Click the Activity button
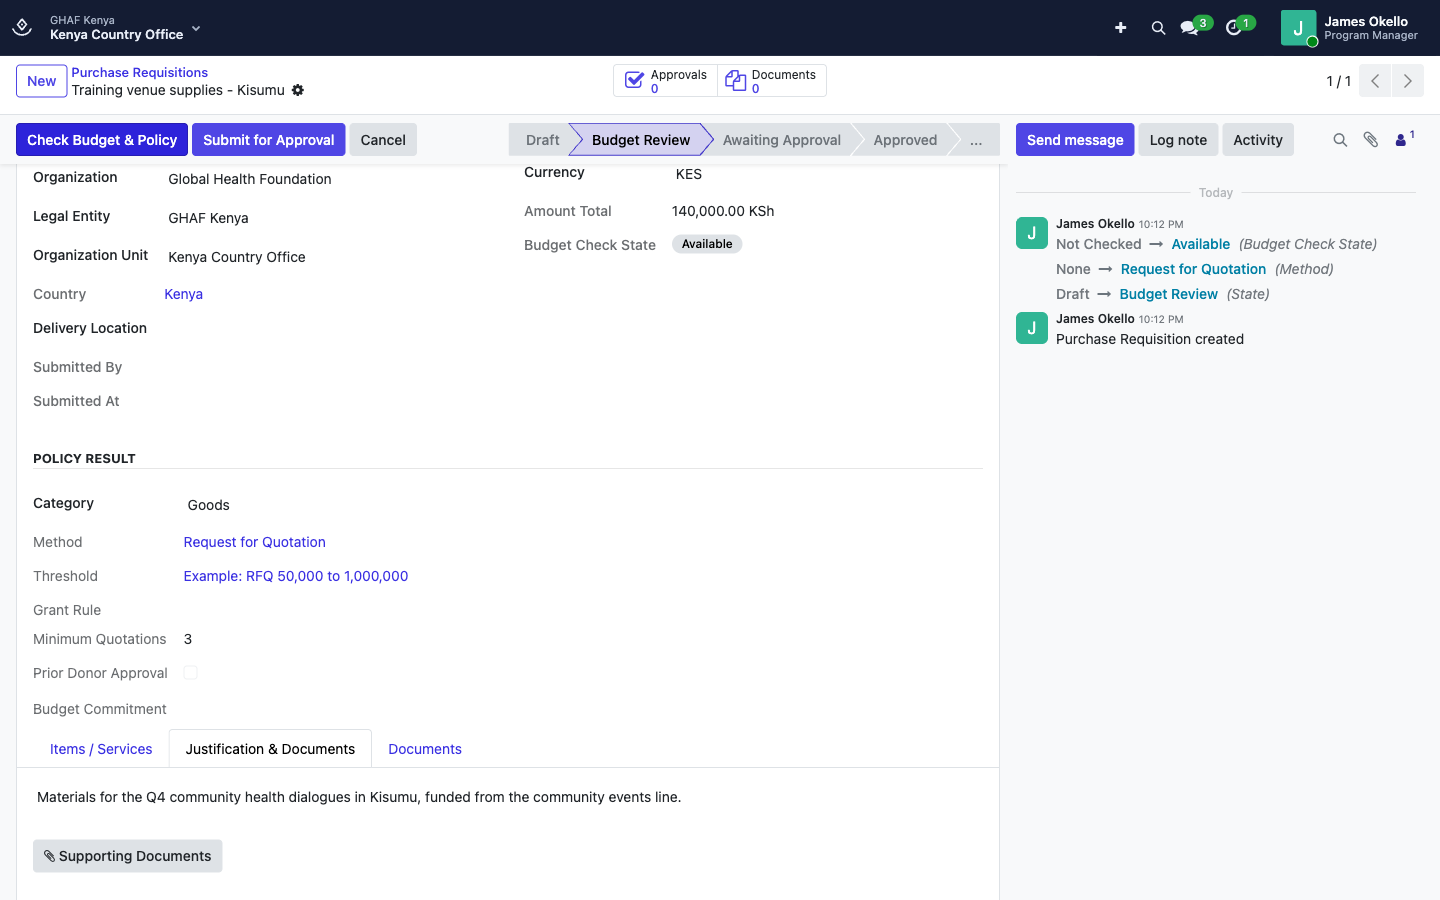The height and width of the screenshot is (900, 1440). [1258, 140]
